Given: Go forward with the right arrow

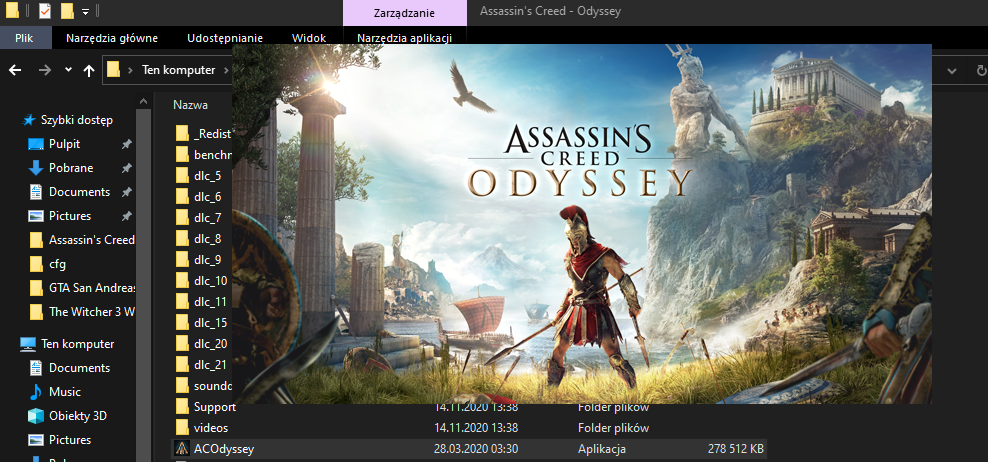Looking at the screenshot, I should click(45, 71).
